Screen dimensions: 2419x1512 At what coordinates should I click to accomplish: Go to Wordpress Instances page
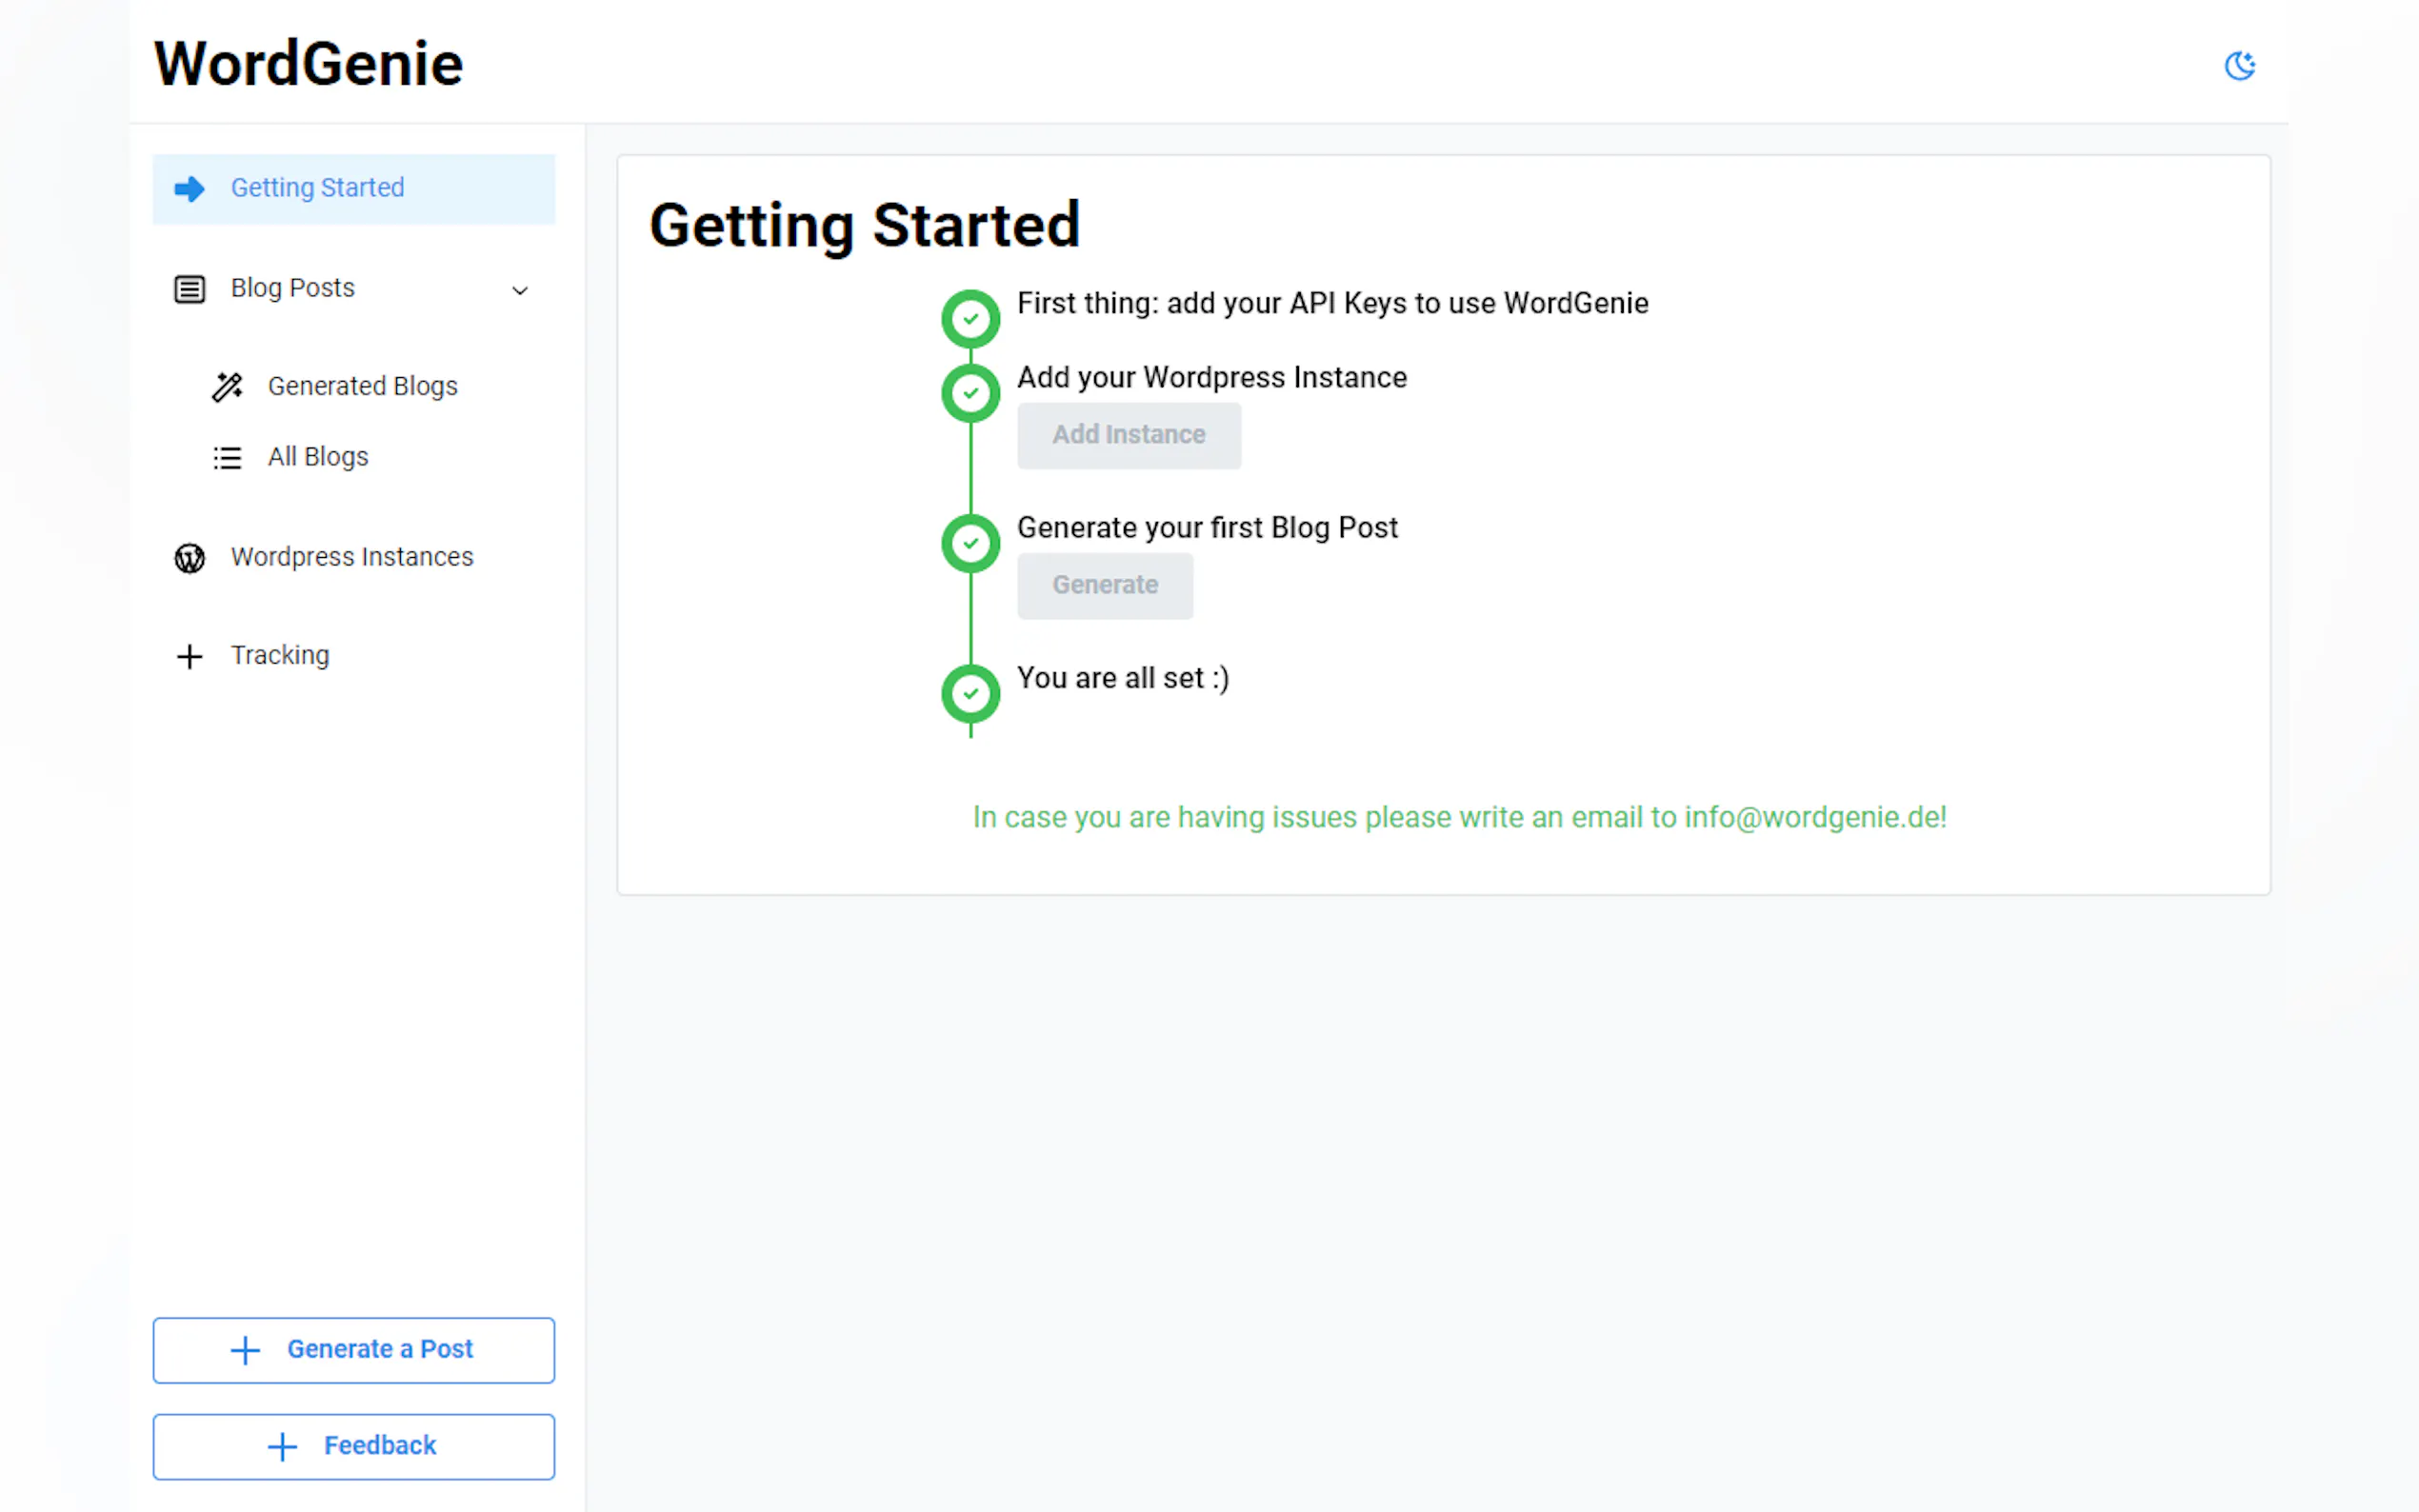point(352,557)
